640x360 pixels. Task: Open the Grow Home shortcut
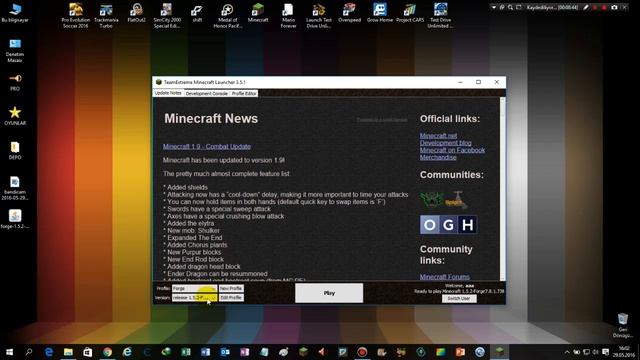(x=380, y=13)
